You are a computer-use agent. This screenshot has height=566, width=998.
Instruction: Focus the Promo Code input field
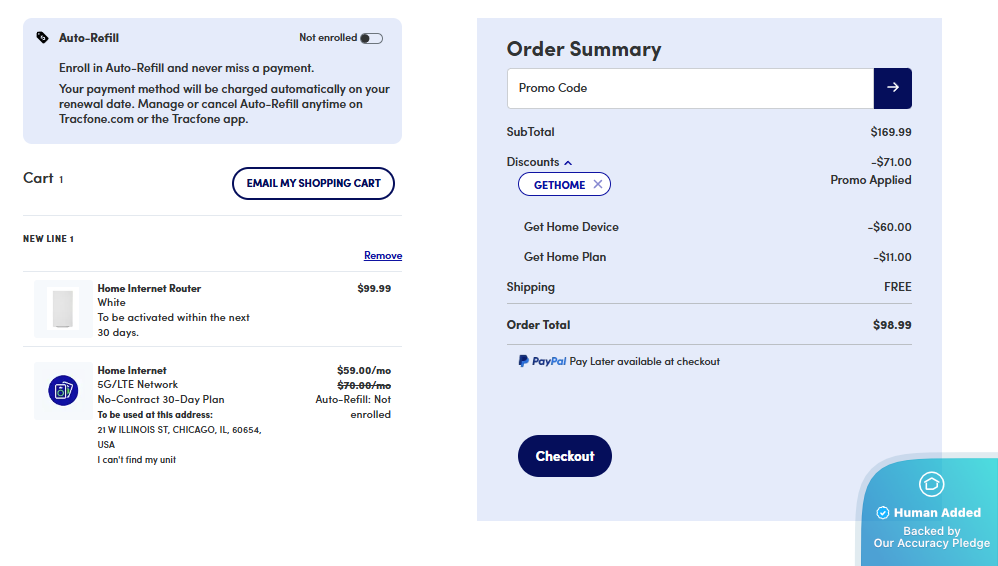[x=690, y=88]
